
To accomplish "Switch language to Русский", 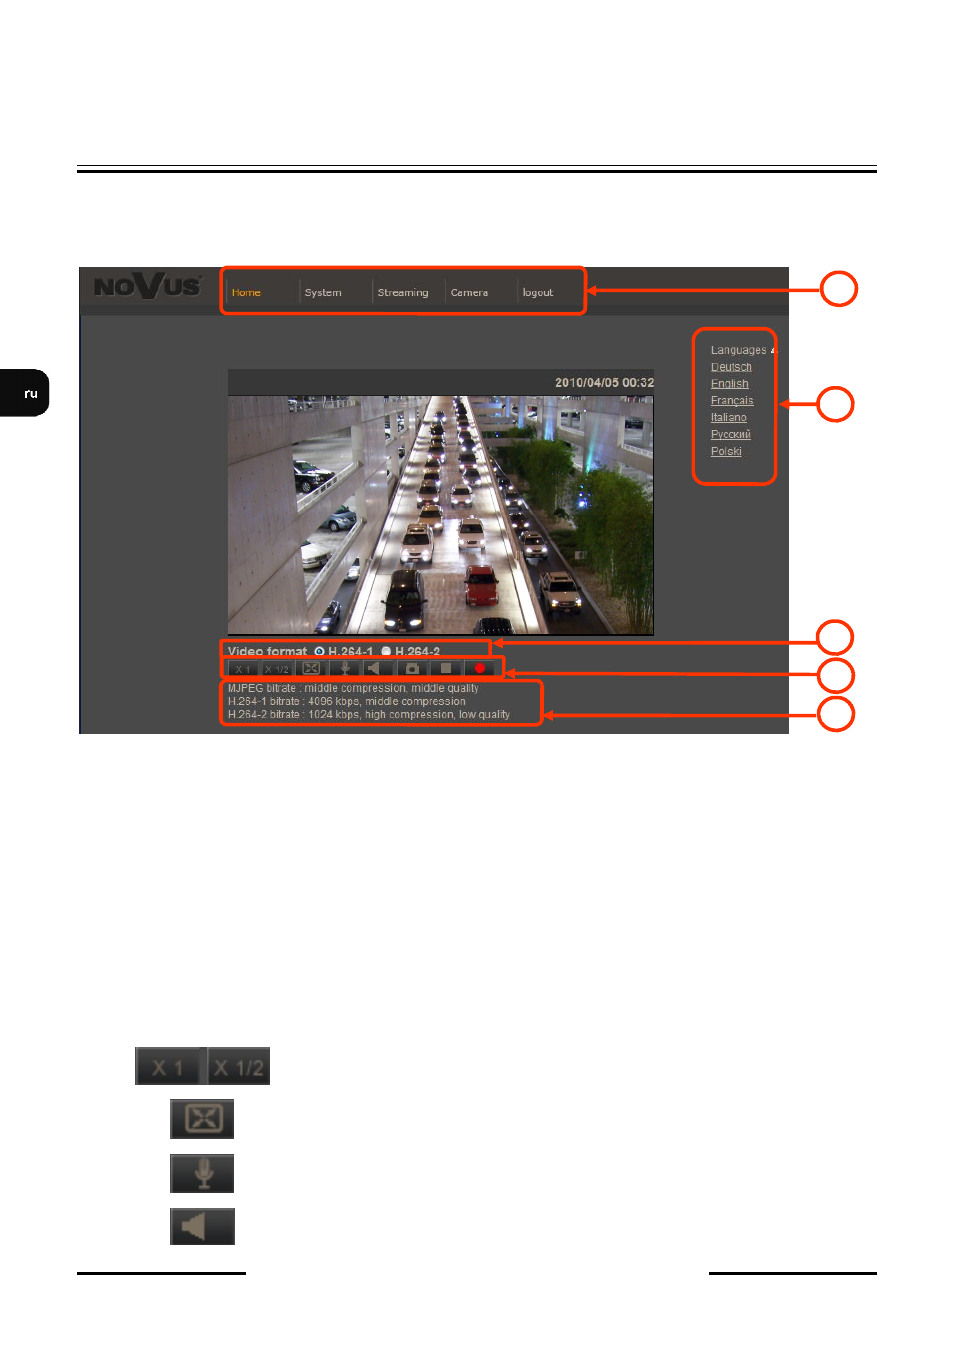I will pos(731,434).
